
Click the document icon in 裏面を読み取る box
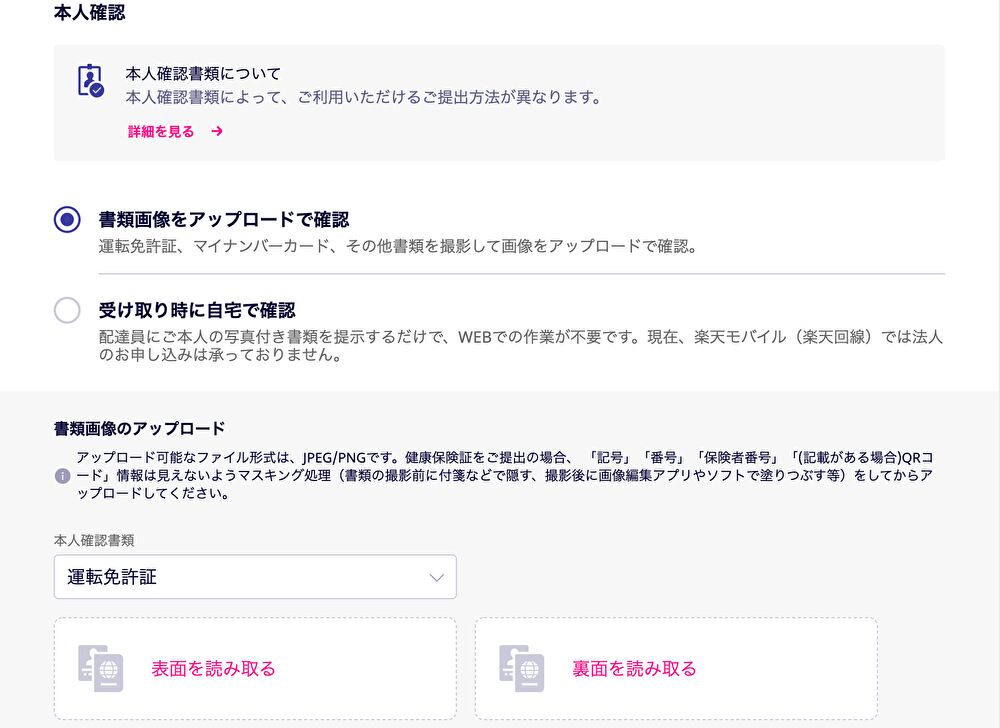click(522, 669)
